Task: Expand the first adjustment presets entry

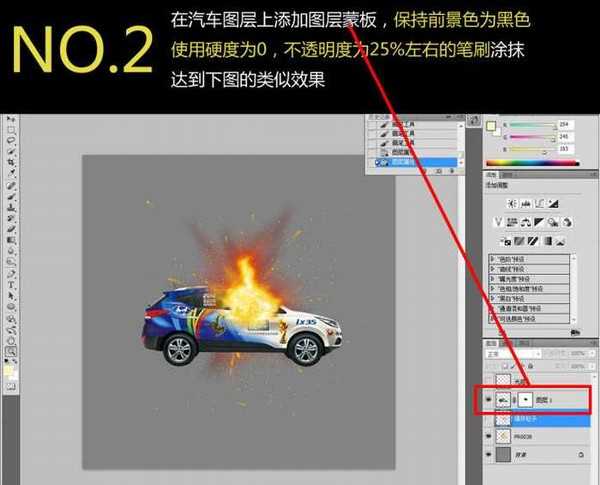Action: click(493, 258)
